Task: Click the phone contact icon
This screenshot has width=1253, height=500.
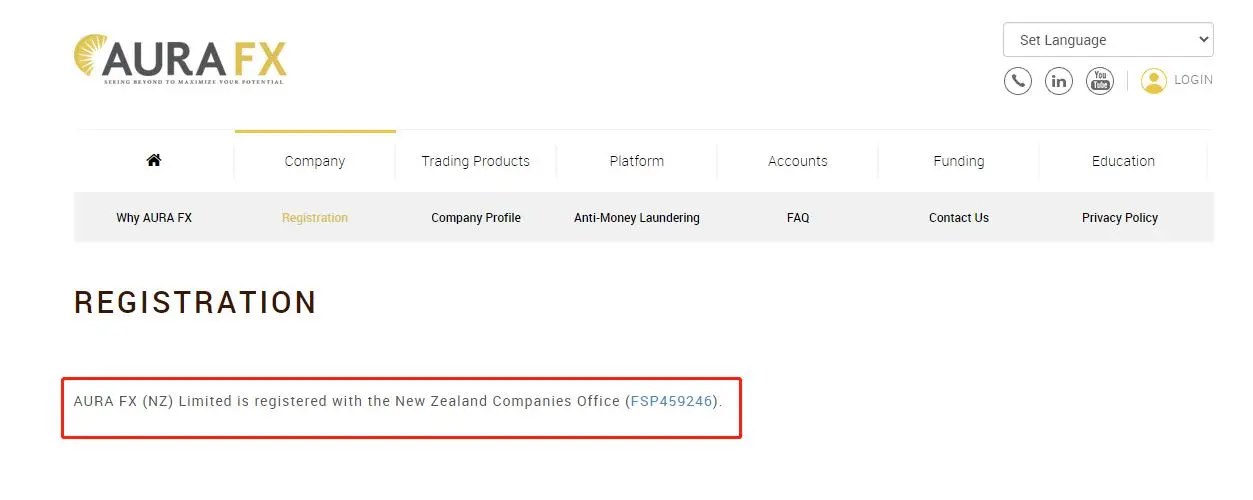Action: tap(1017, 81)
